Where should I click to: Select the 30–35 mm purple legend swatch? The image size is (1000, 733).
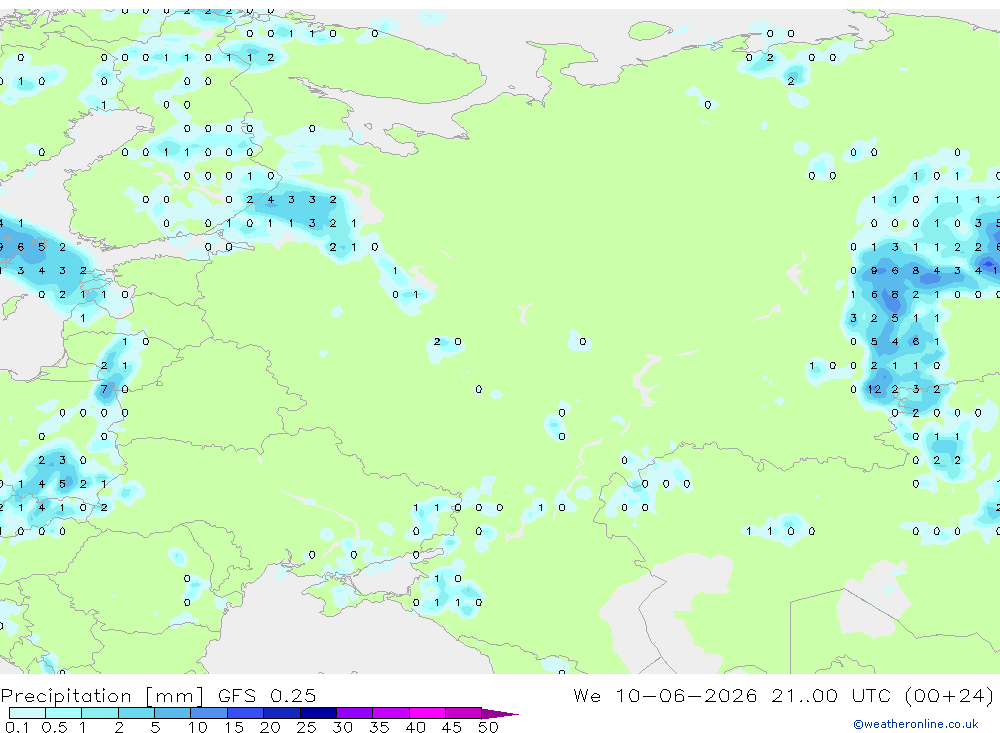click(x=354, y=713)
